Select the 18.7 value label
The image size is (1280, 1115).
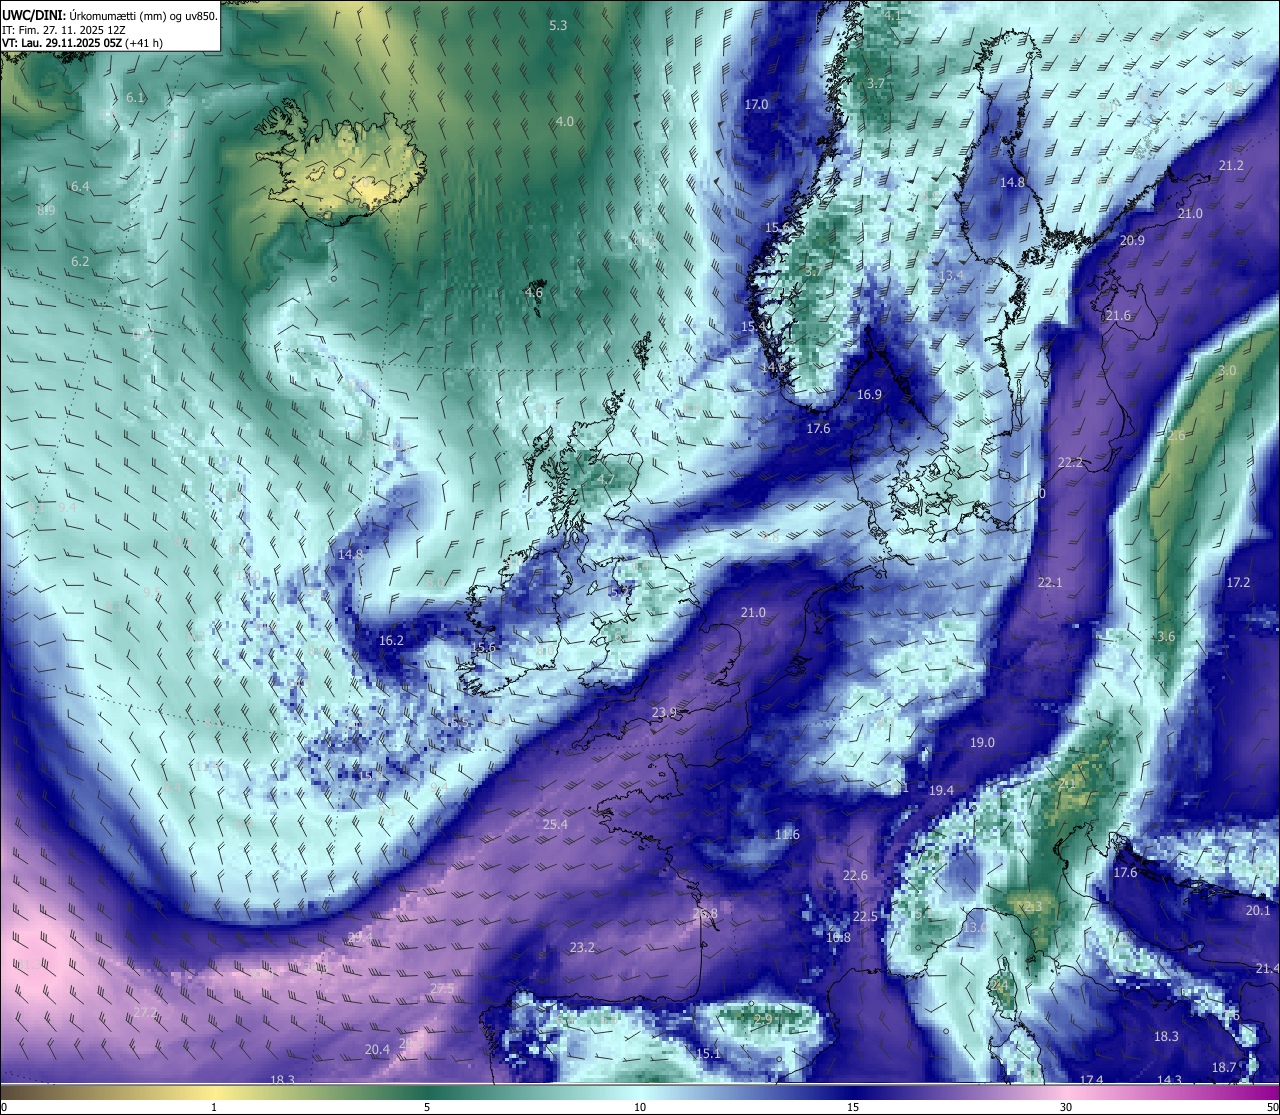pyautogui.click(x=1224, y=1067)
